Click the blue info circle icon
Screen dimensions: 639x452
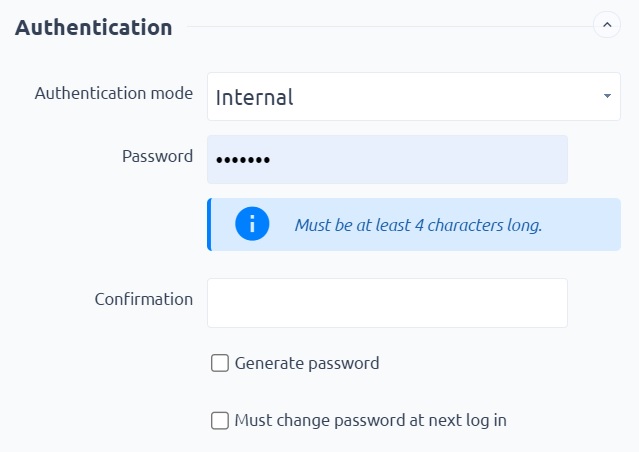252,224
